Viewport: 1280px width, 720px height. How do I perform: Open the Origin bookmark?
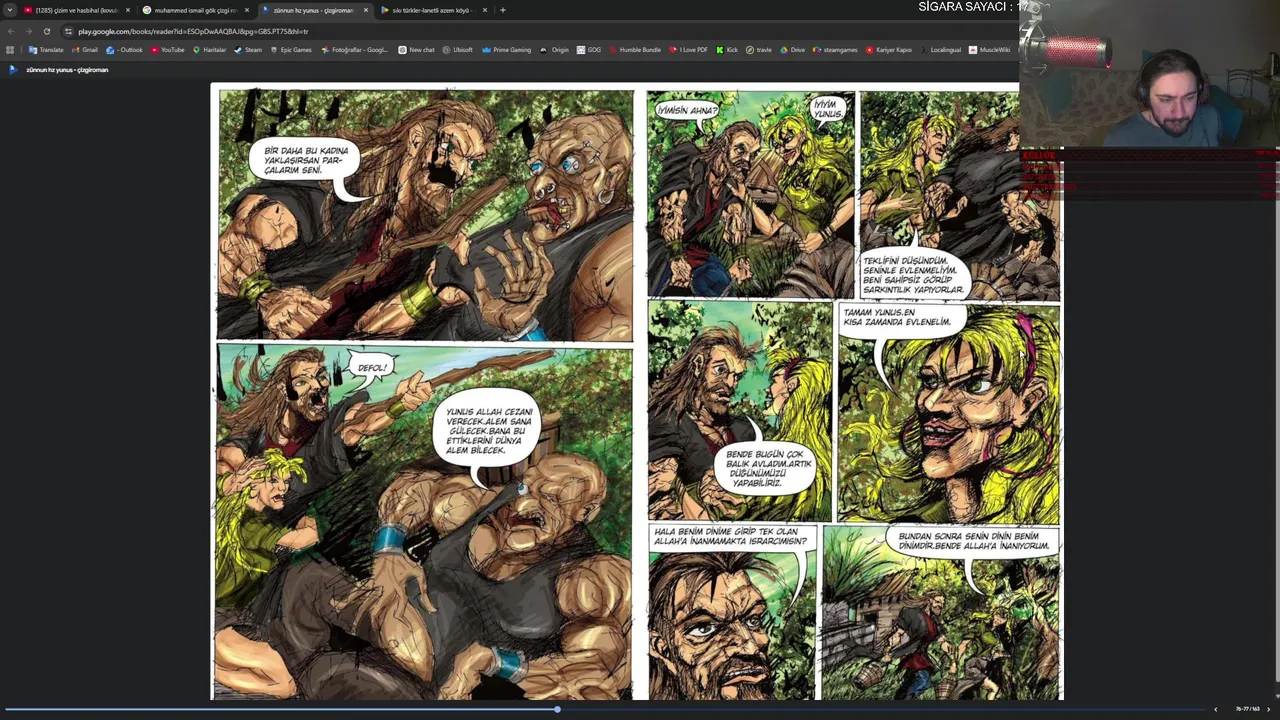click(x=554, y=50)
